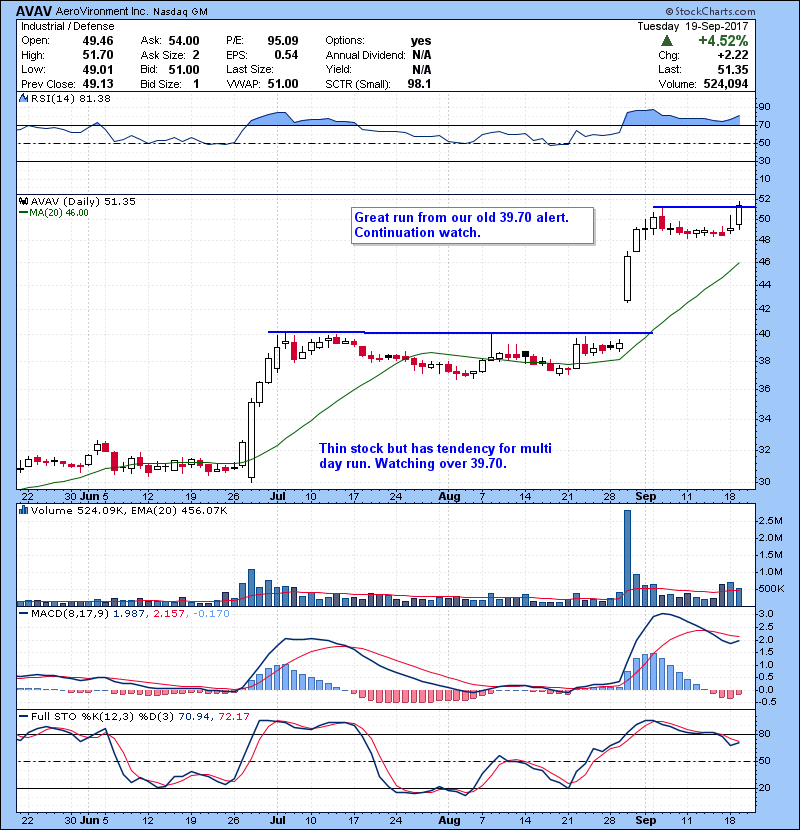Screen dimensions: 800x830
Task: Click the Volume value 524,094 in header
Action: 726,84
